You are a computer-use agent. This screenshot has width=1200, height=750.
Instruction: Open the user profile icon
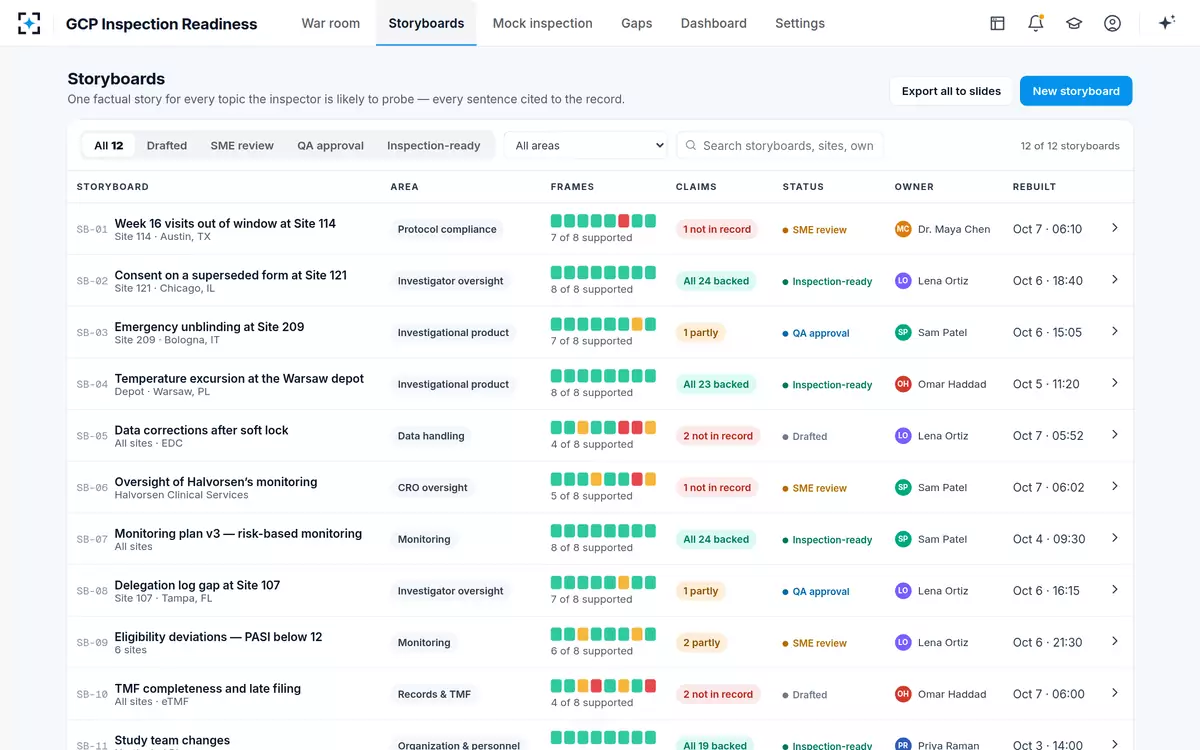click(x=1112, y=23)
